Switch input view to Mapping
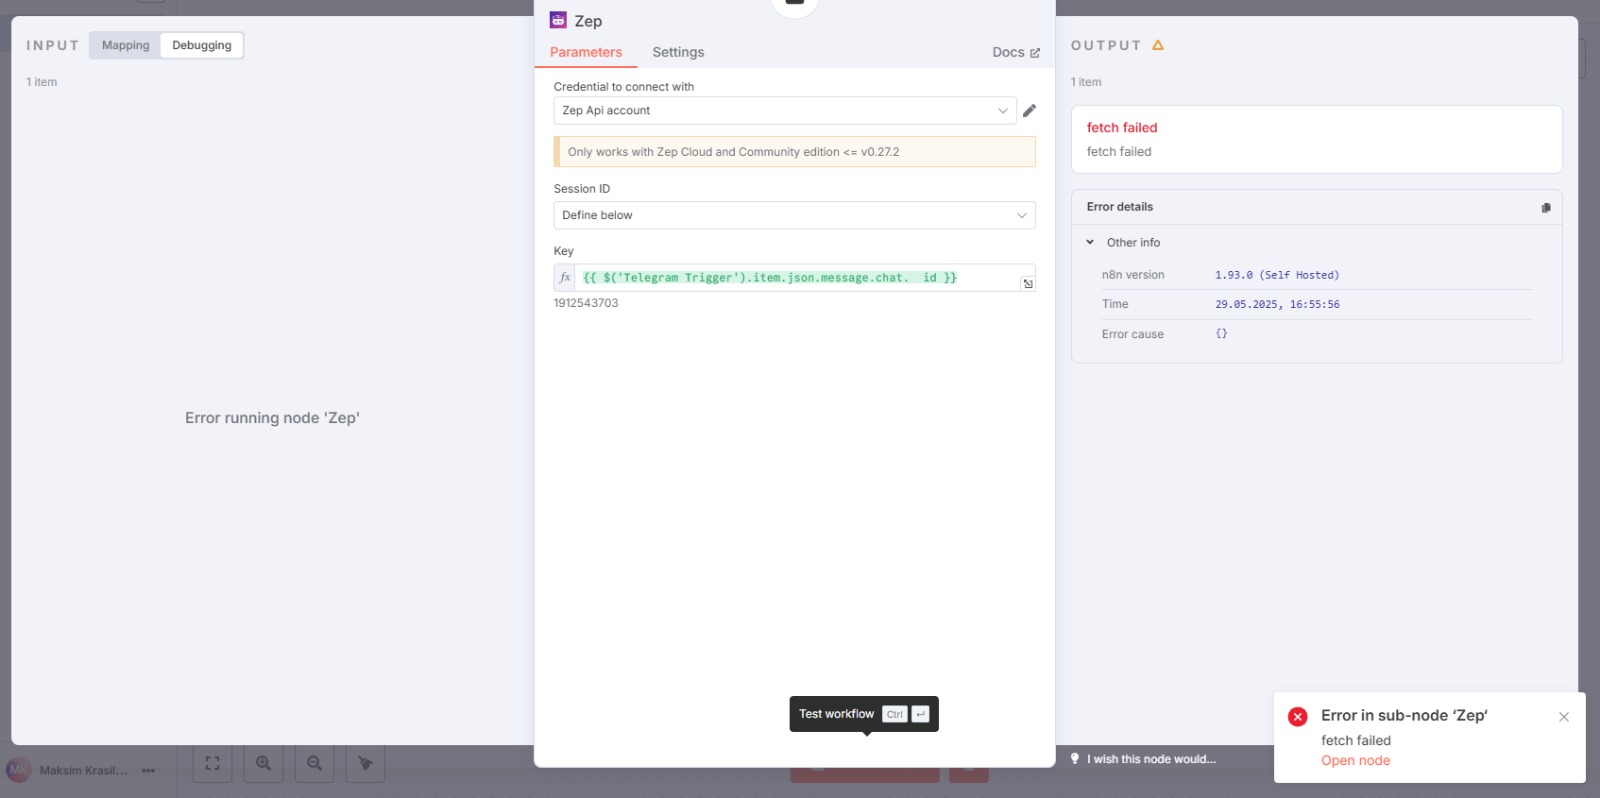 click(x=125, y=45)
